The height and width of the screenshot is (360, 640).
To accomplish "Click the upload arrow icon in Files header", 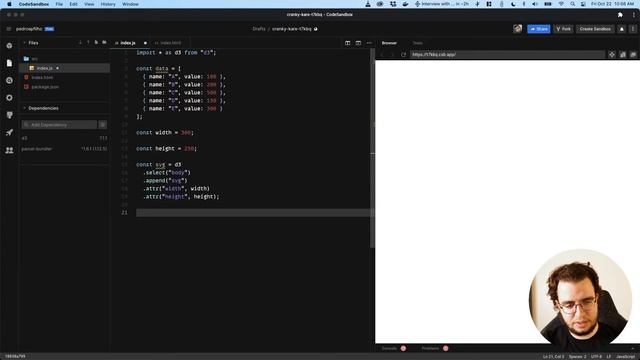I will [88, 42].
